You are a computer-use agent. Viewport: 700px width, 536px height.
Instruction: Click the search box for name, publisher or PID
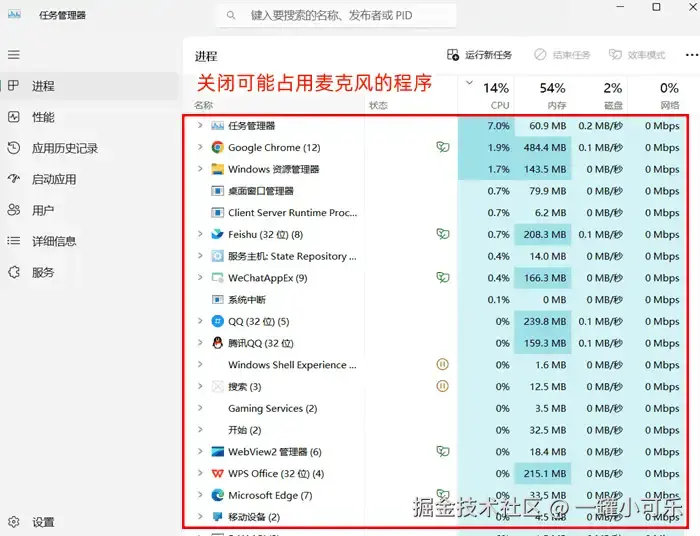click(337, 15)
